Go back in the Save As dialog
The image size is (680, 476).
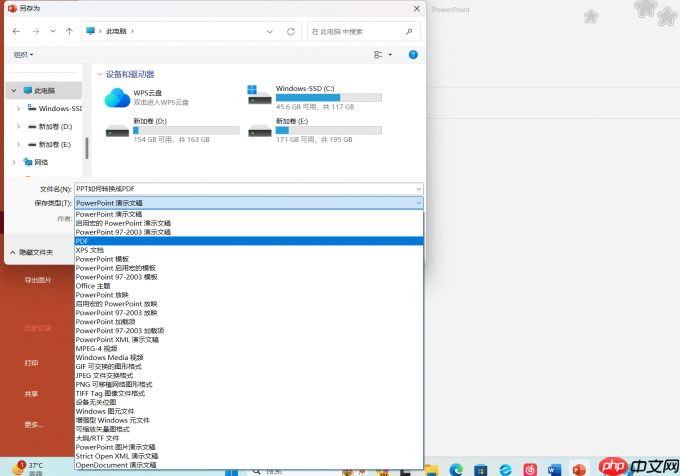click(x=16, y=31)
